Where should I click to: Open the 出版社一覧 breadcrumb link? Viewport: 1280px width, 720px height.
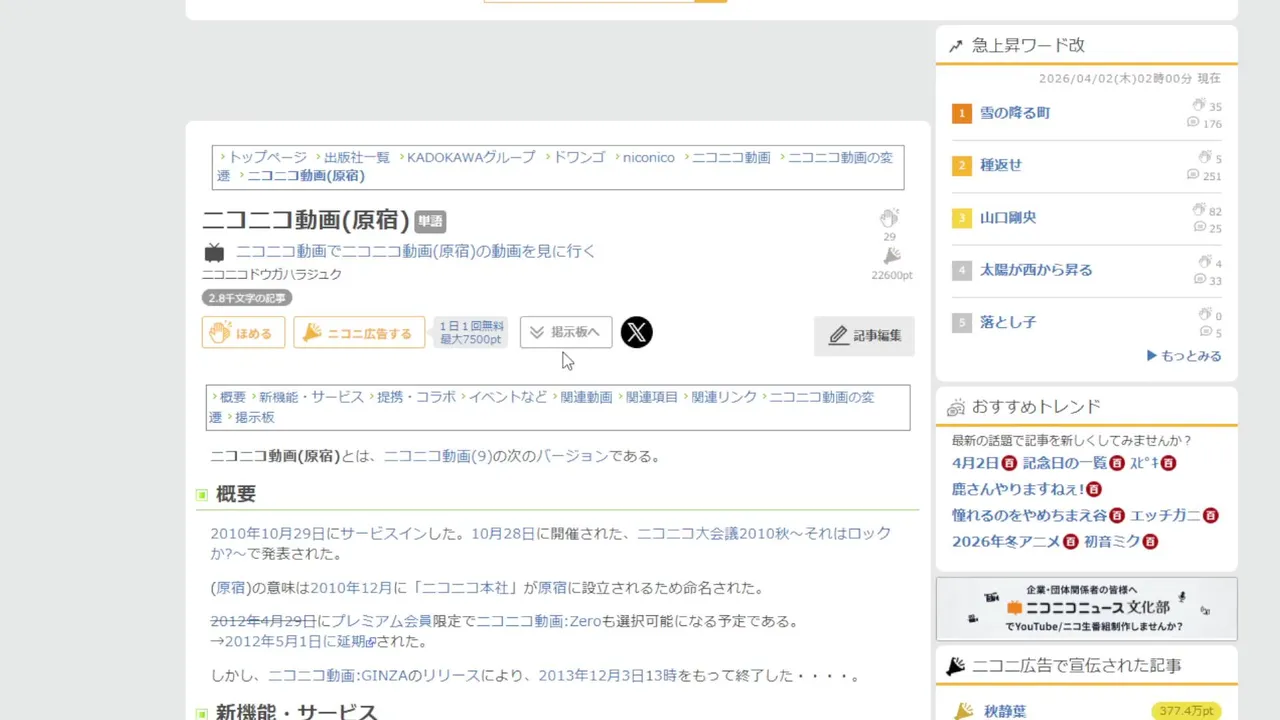tap(357, 157)
